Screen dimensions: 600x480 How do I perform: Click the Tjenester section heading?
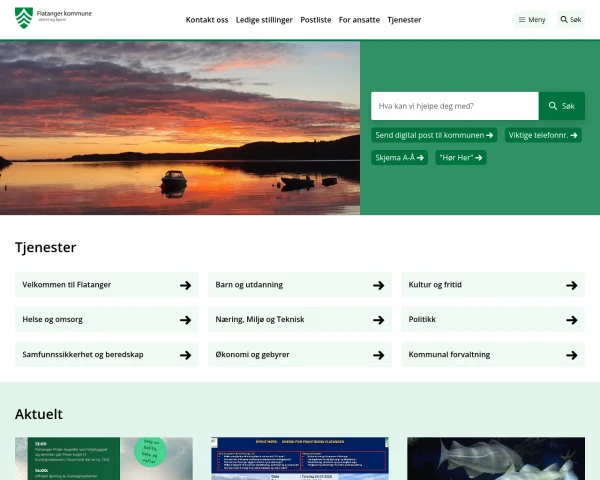(46, 248)
